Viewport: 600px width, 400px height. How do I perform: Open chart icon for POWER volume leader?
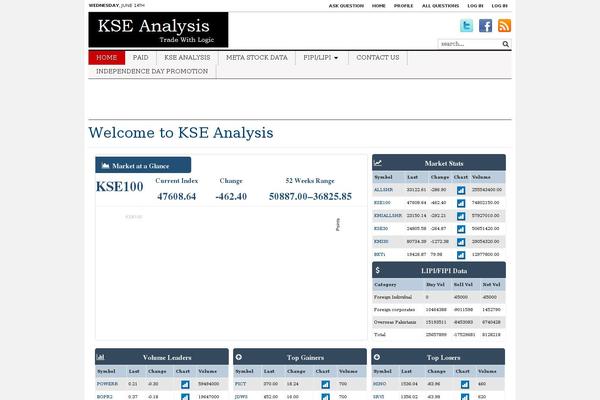click(x=185, y=384)
